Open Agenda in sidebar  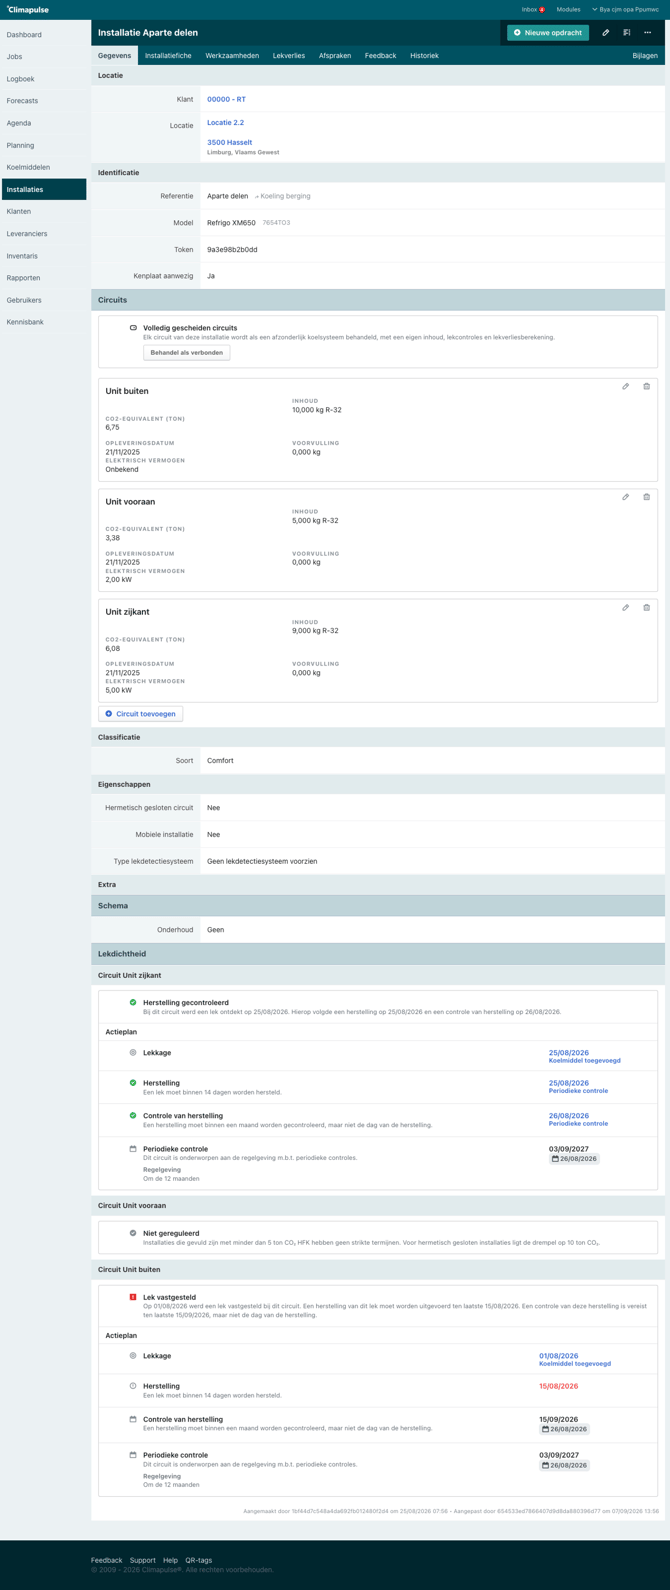(x=43, y=123)
